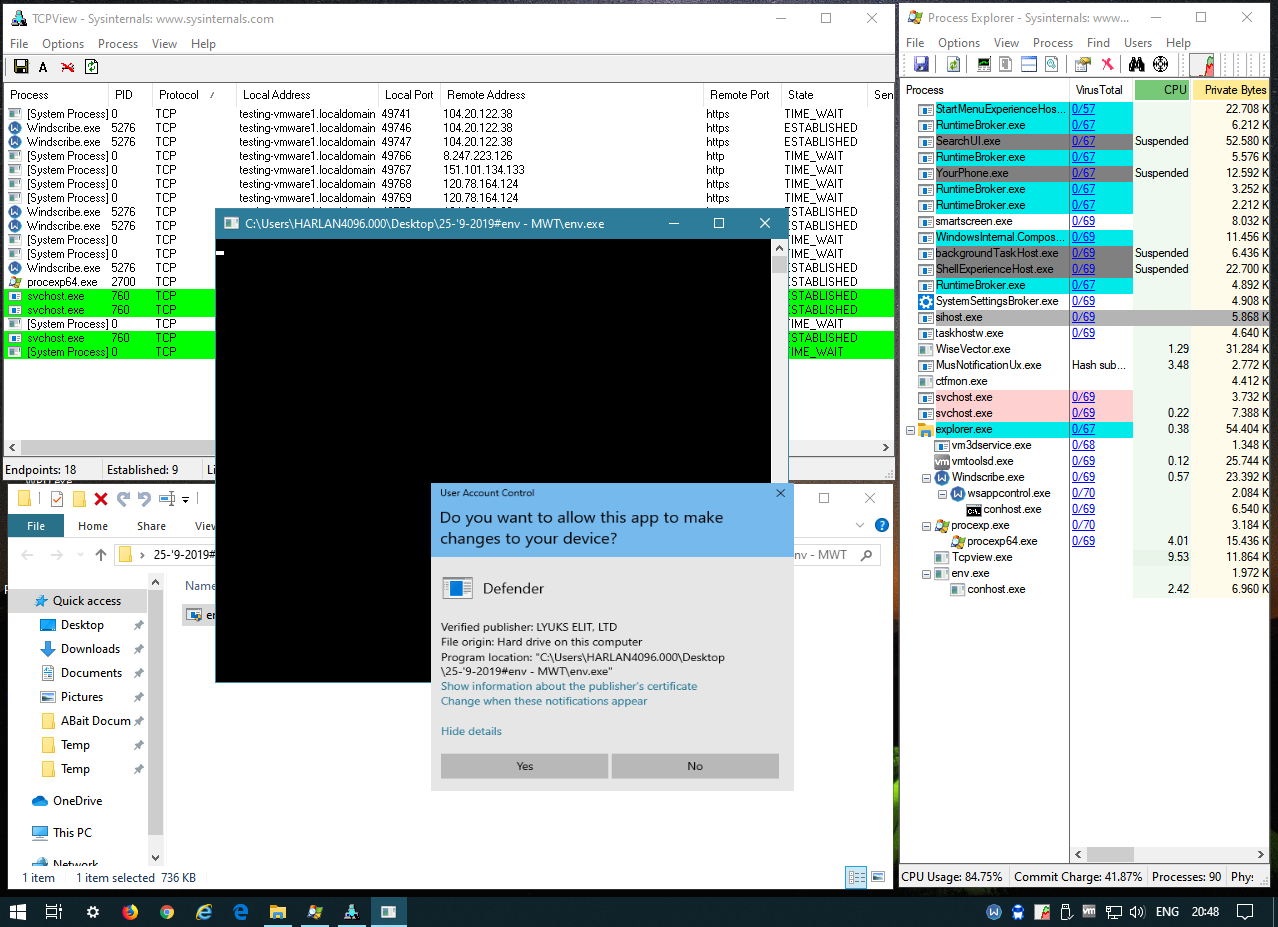
Task: Toggle address resolution 'A' icon in TCPView
Action: pos(43,67)
